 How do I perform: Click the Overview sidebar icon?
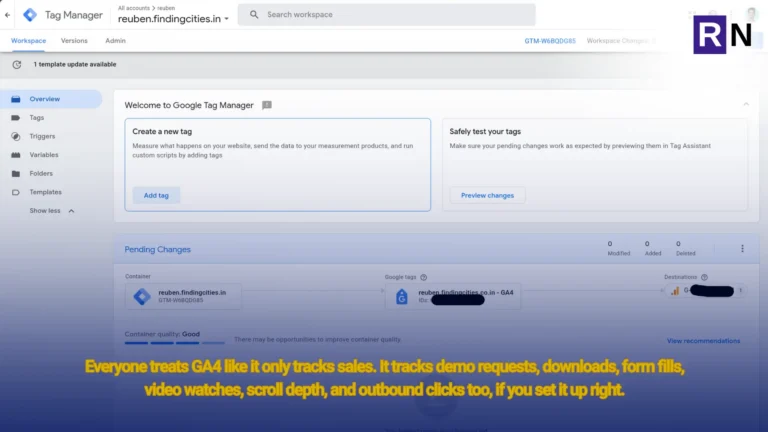coord(16,99)
